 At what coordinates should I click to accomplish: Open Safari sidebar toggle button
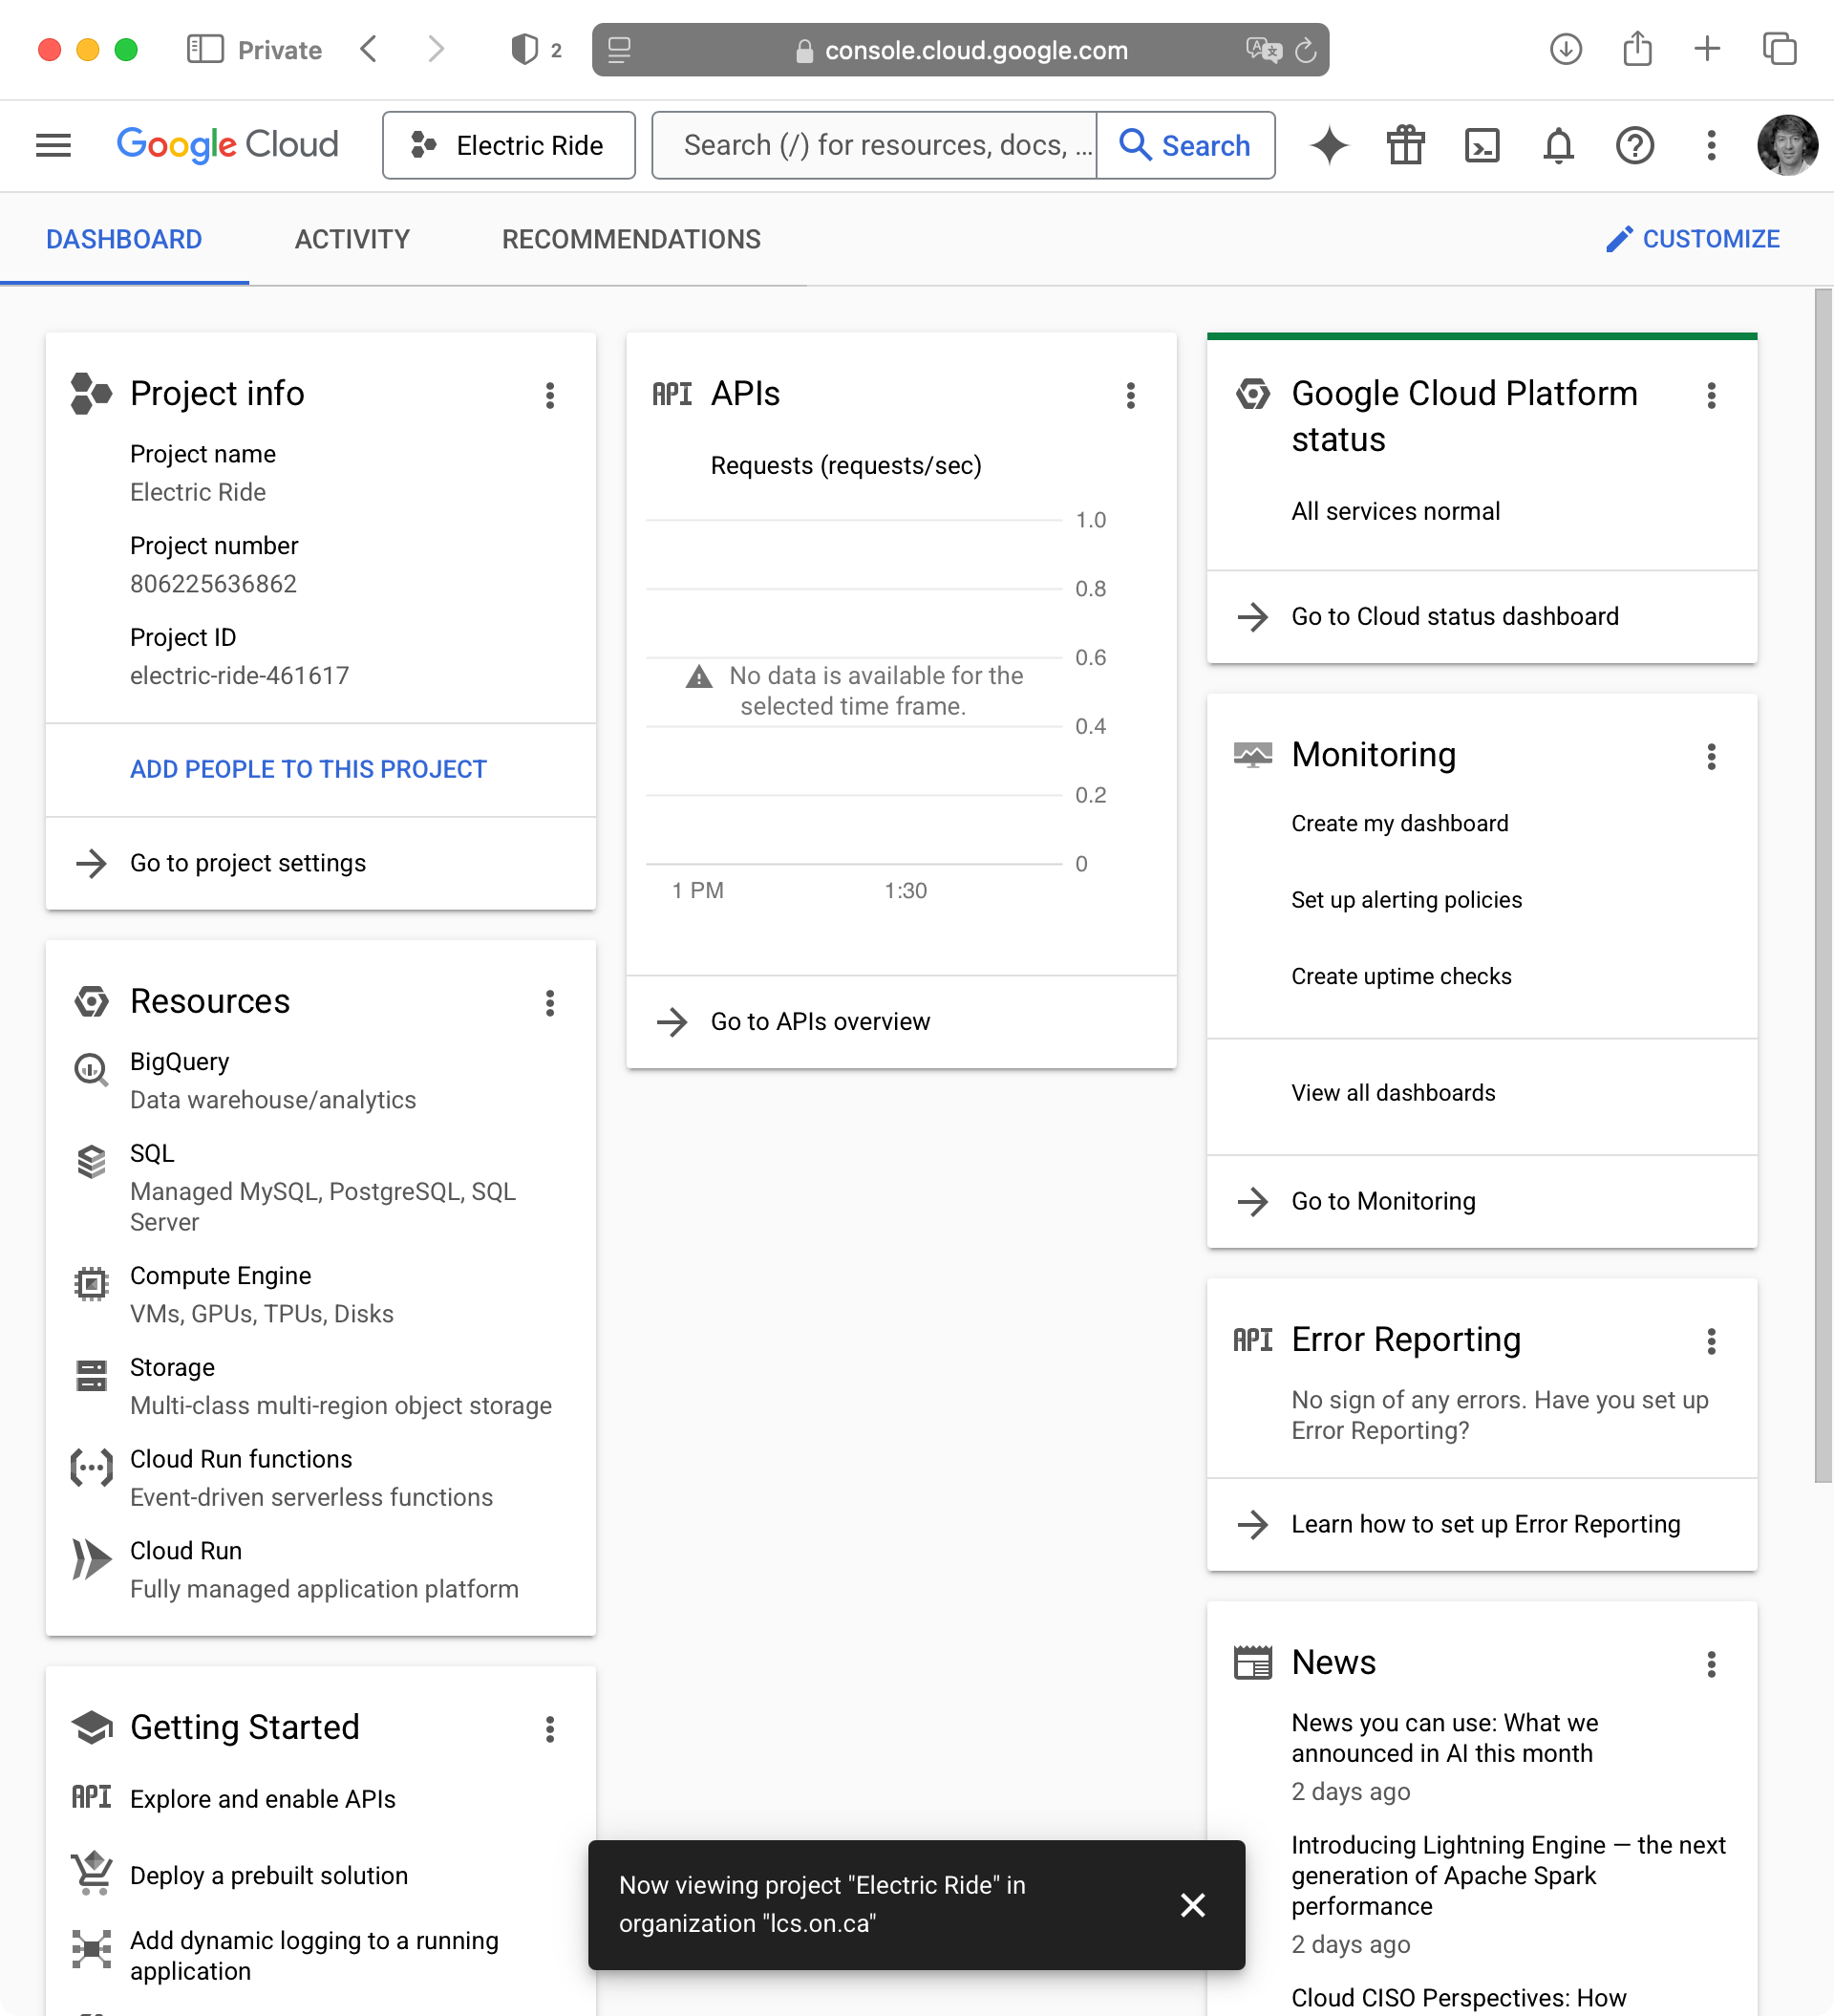(205, 49)
